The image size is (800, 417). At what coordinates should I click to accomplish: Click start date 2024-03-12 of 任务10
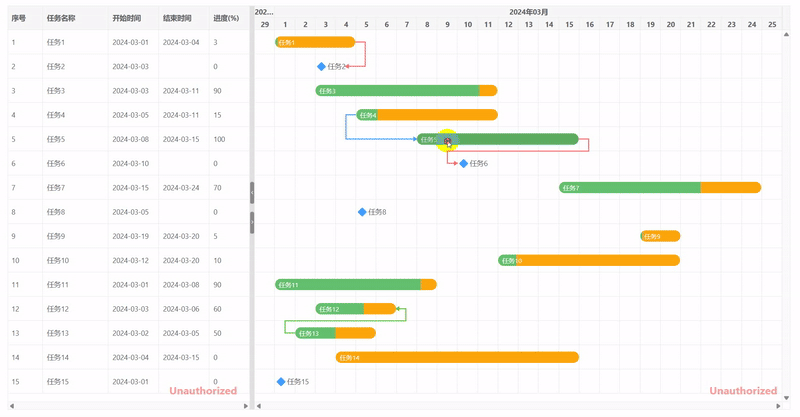pos(131,260)
